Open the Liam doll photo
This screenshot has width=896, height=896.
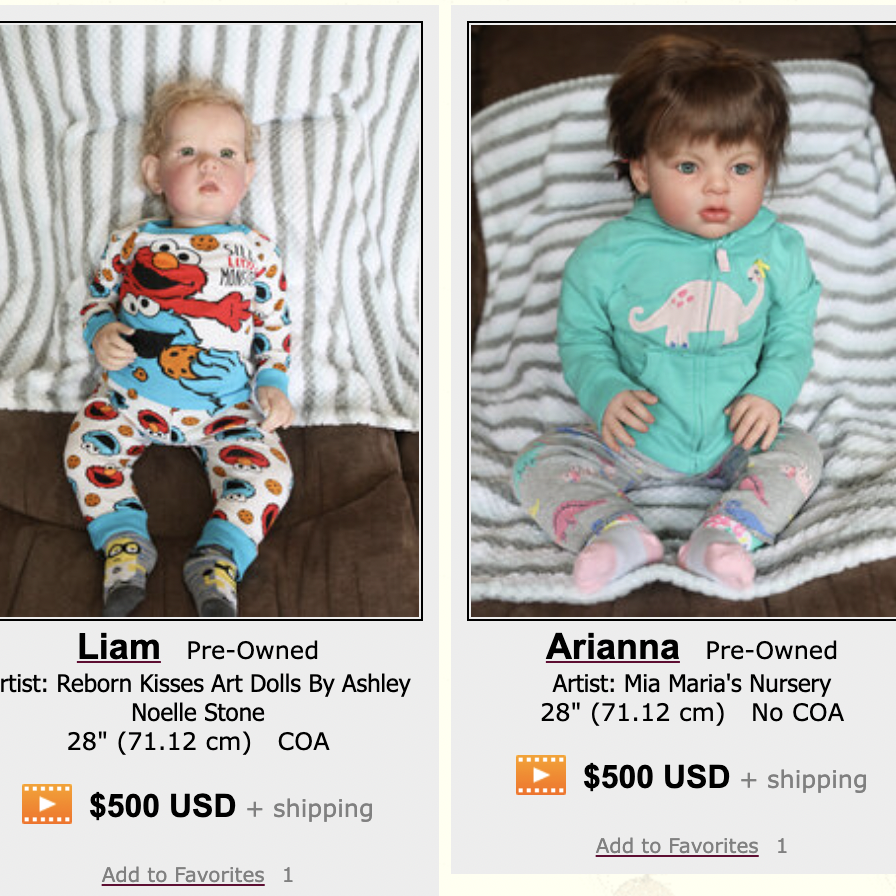click(x=209, y=320)
